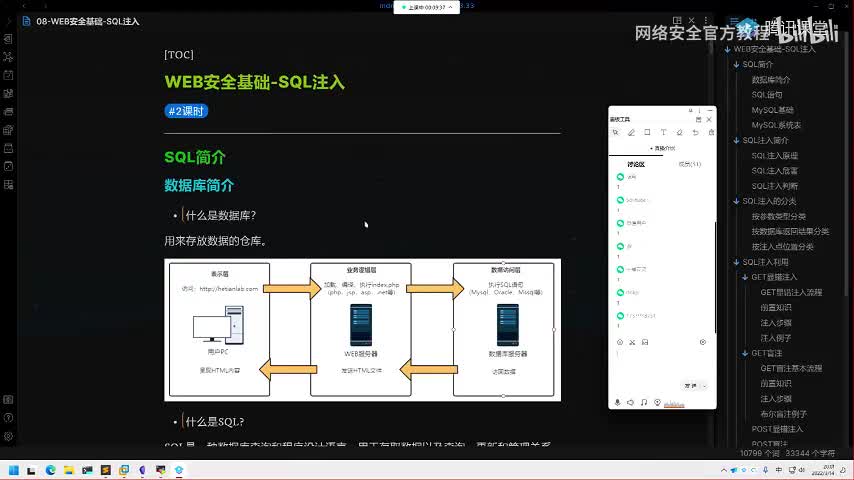Go to MySQL系统表 in the outline
The height and width of the screenshot is (480, 854).
[776, 125]
